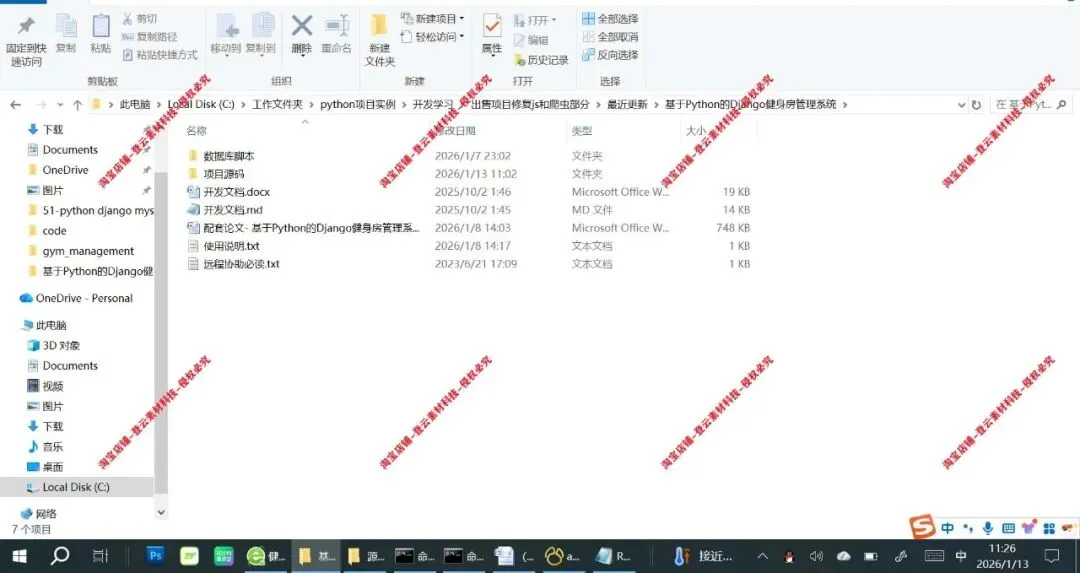Open OneDrive in Quick access sidebar
Screen dimensions: 1080x573
pos(65,169)
